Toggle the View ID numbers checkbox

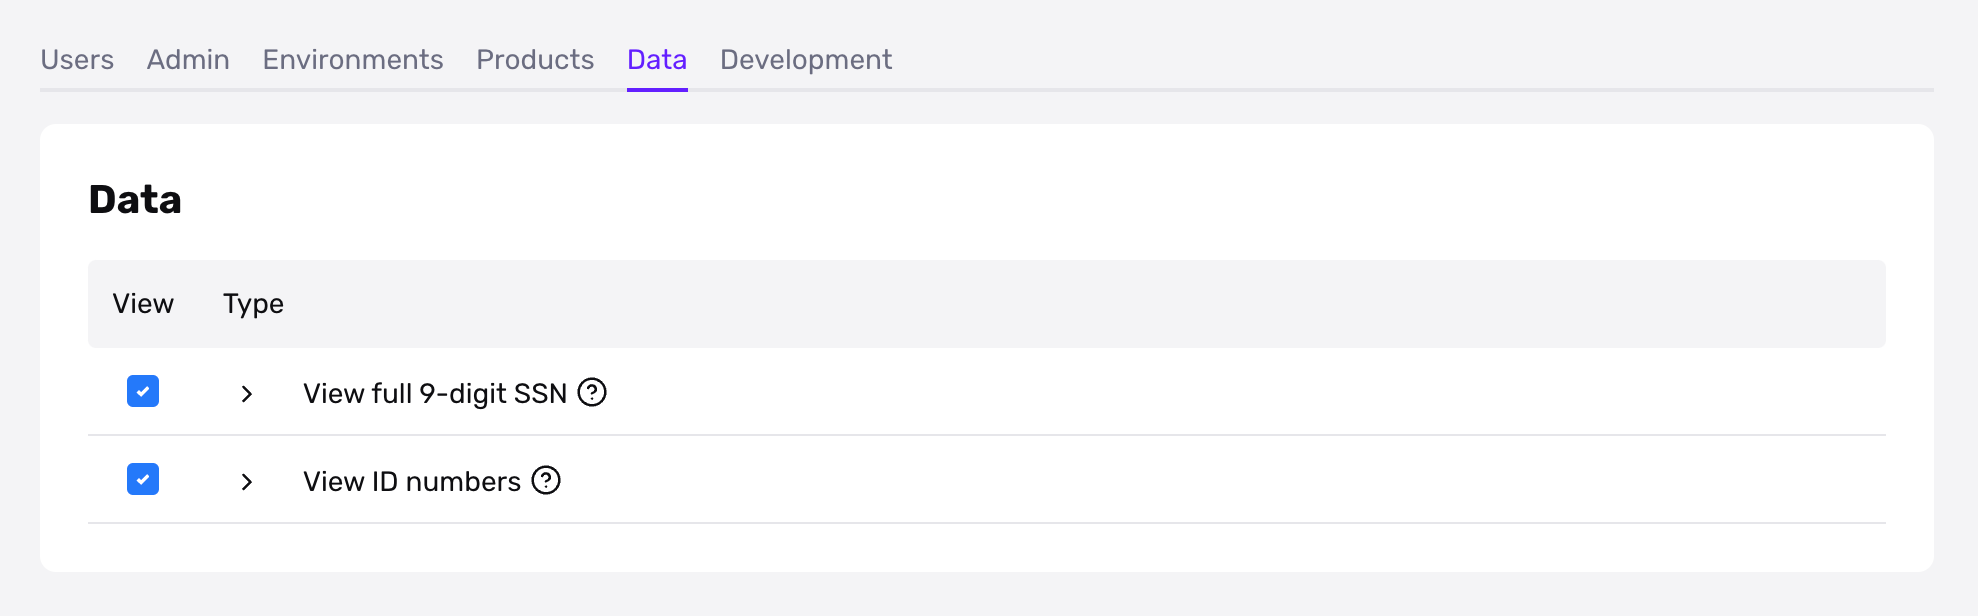click(x=143, y=479)
